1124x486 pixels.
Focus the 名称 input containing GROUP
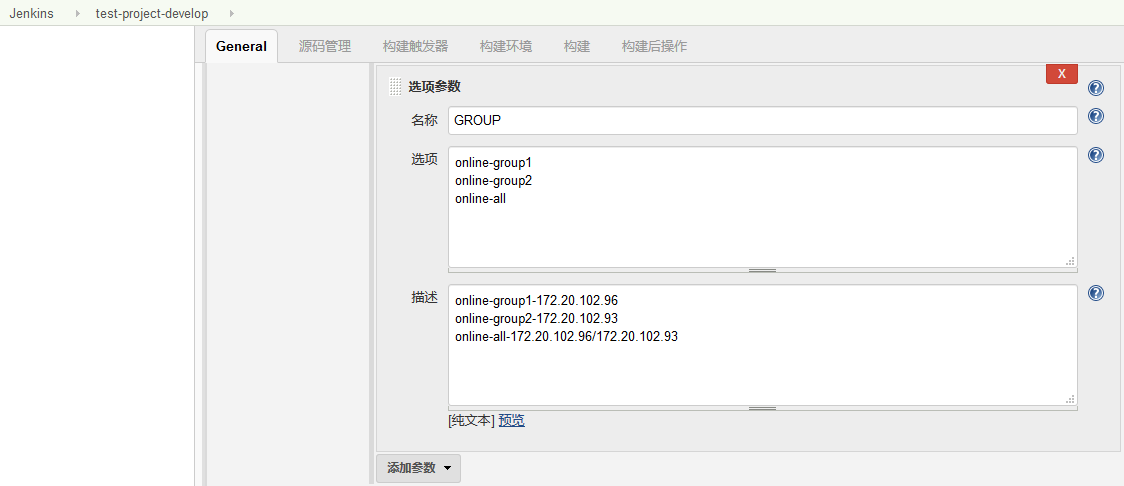[x=762, y=120]
